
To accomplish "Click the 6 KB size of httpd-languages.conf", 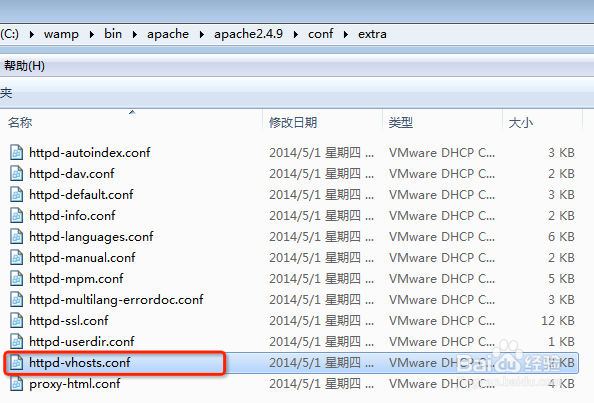I will coord(561,237).
